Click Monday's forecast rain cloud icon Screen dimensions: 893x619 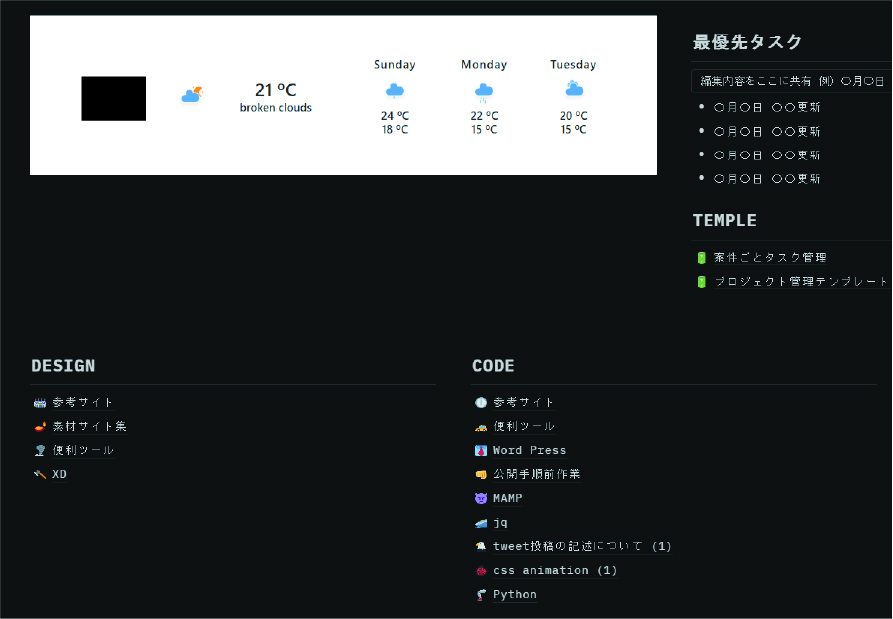click(484, 91)
